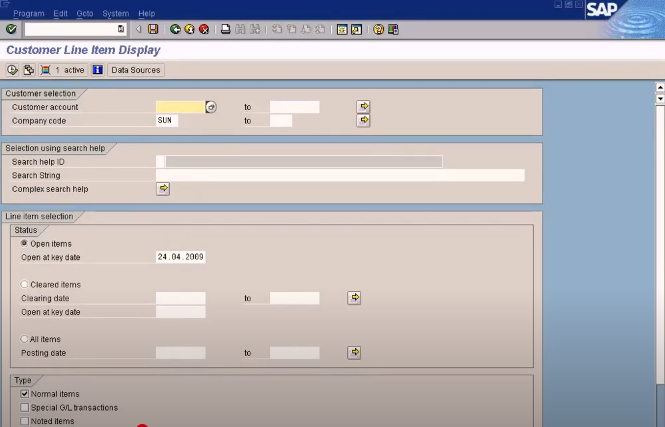Select the All items radio button
The height and width of the screenshot is (427, 665).
pyautogui.click(x=24, y=339)
